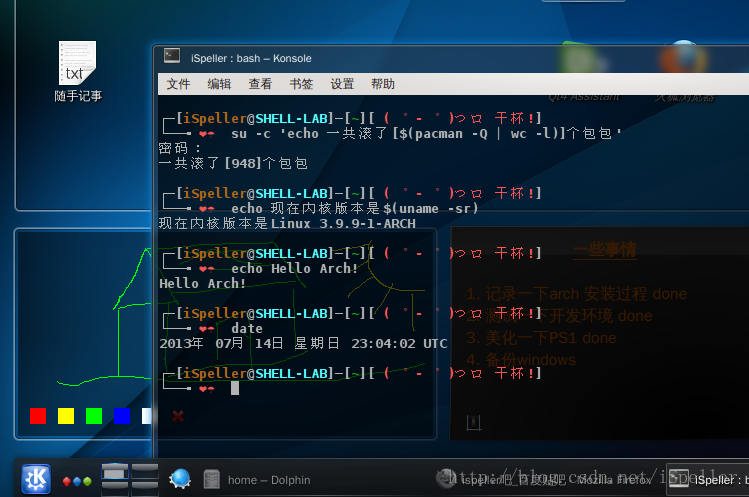The height and width of the screenshot is (497, 749).
Task: Click the red X clear icon in drawing widget
Action: coord(178,416)
